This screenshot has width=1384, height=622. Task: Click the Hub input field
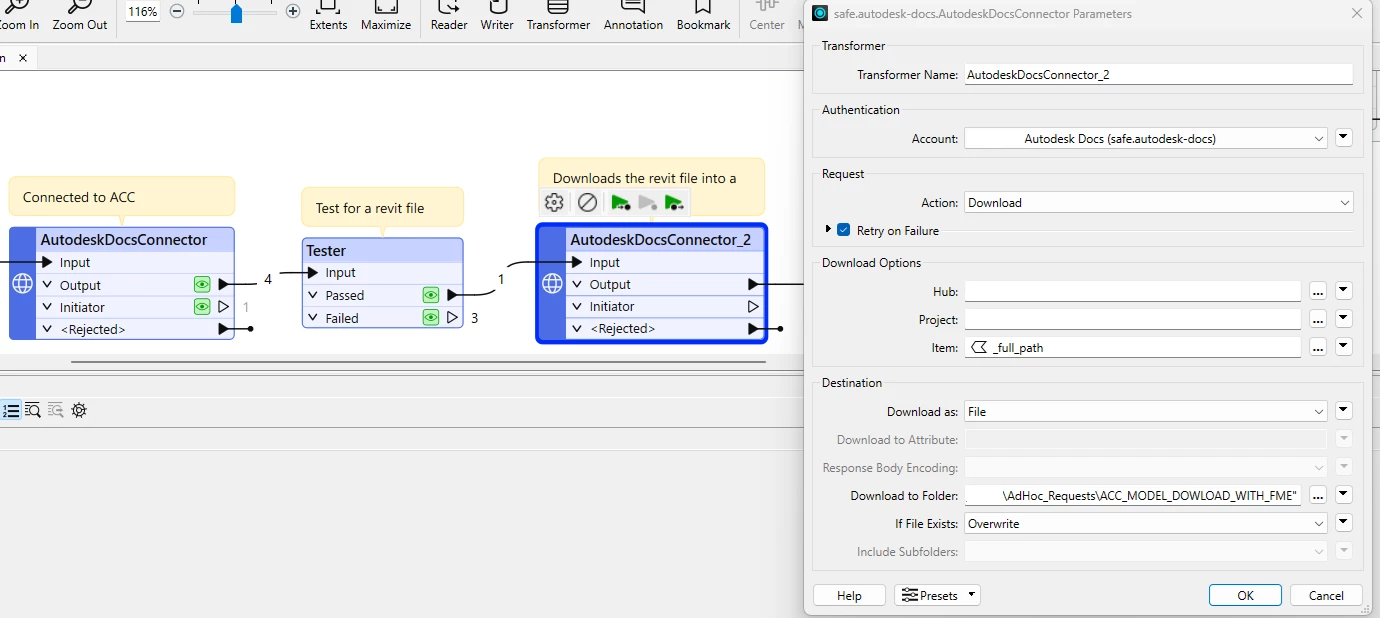pos(1133,292)
